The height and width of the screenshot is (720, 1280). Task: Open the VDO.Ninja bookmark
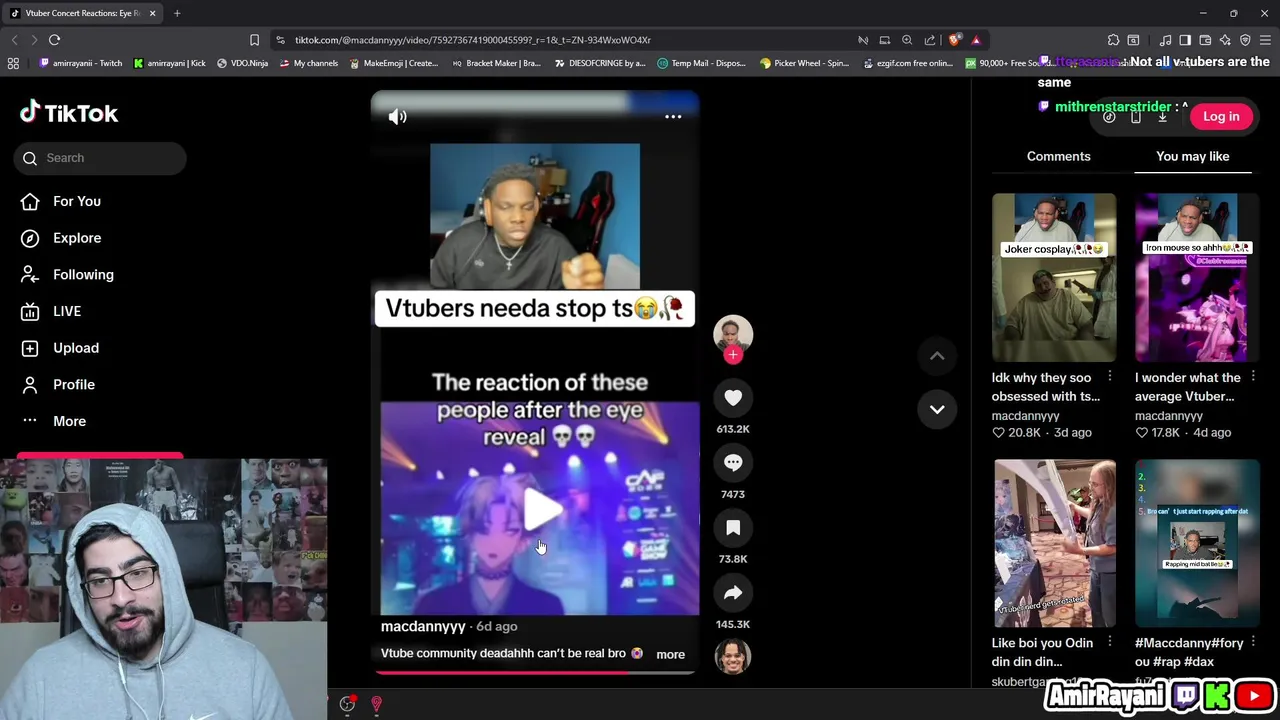(x=242, y=63)
